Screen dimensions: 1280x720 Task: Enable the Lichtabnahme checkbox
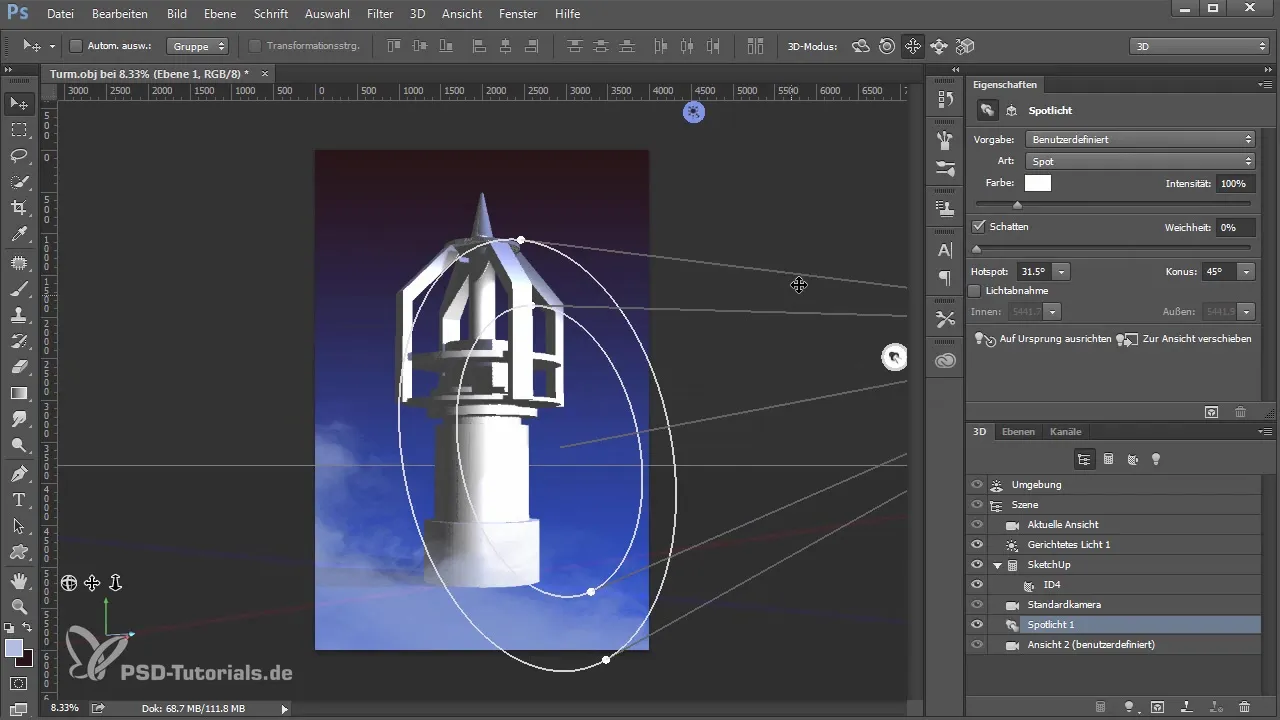(x=976, y=291)
